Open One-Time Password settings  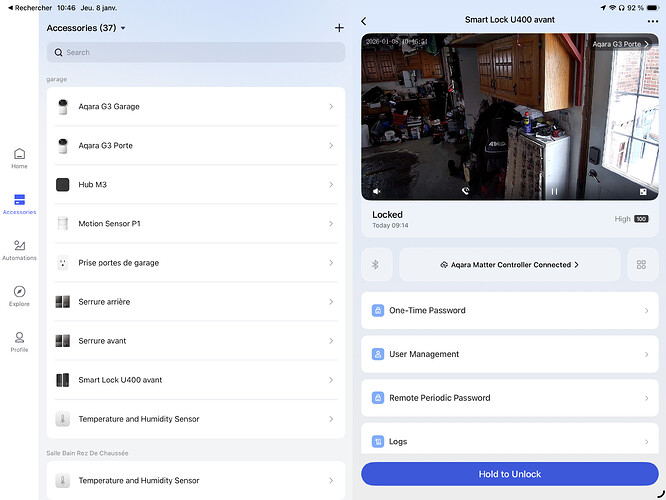point(508,310)
